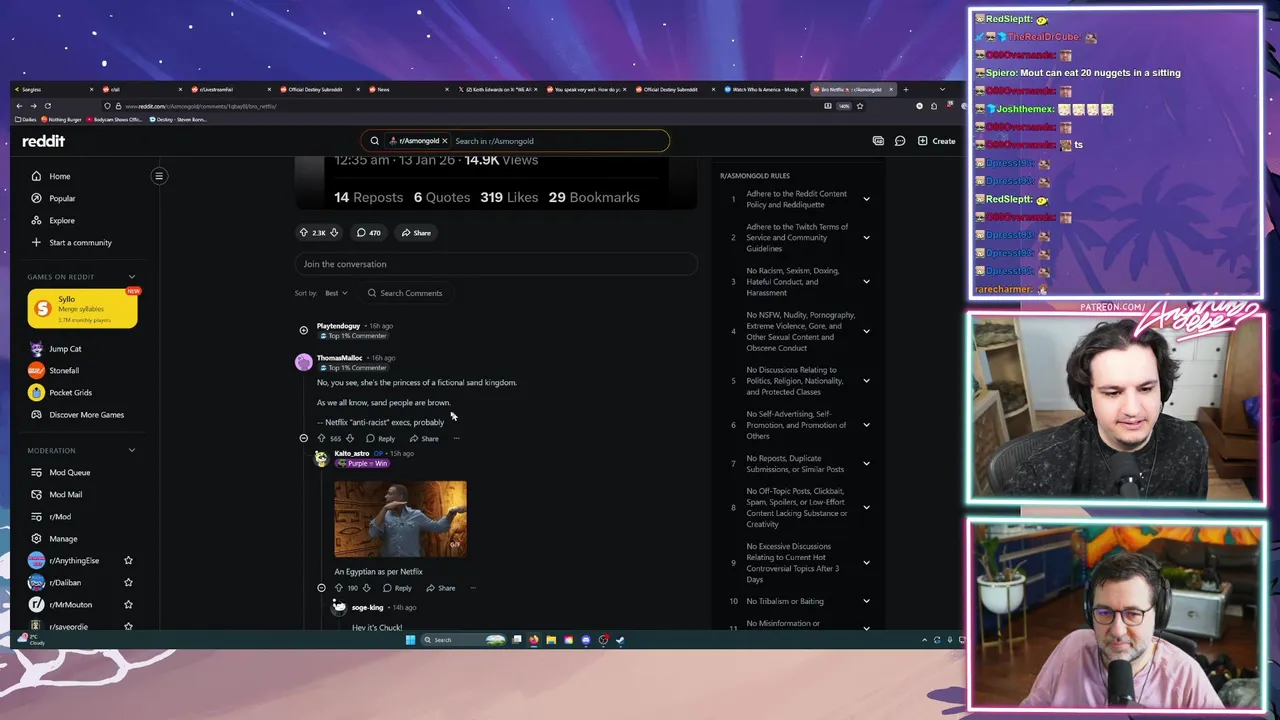Viewport: 1280px width, 720px height.
Task: Open Firefox from the taskbar
Action: [x=534, y=640]
